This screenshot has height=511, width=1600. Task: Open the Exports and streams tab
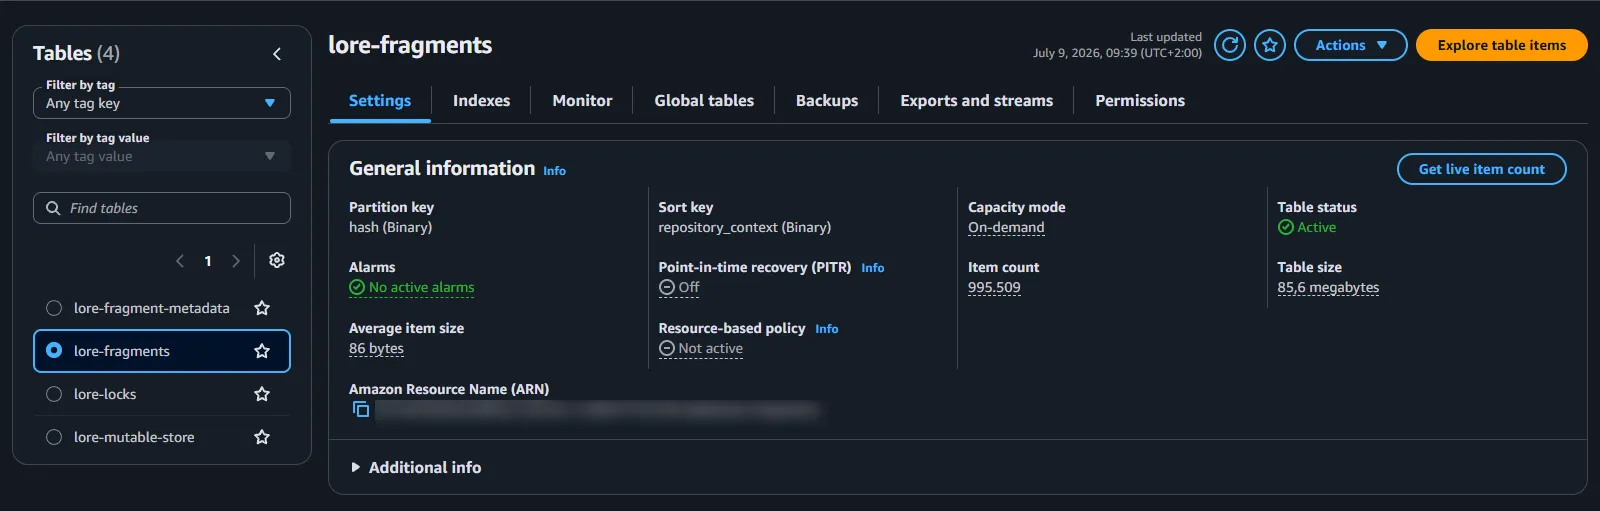[976, 101]
